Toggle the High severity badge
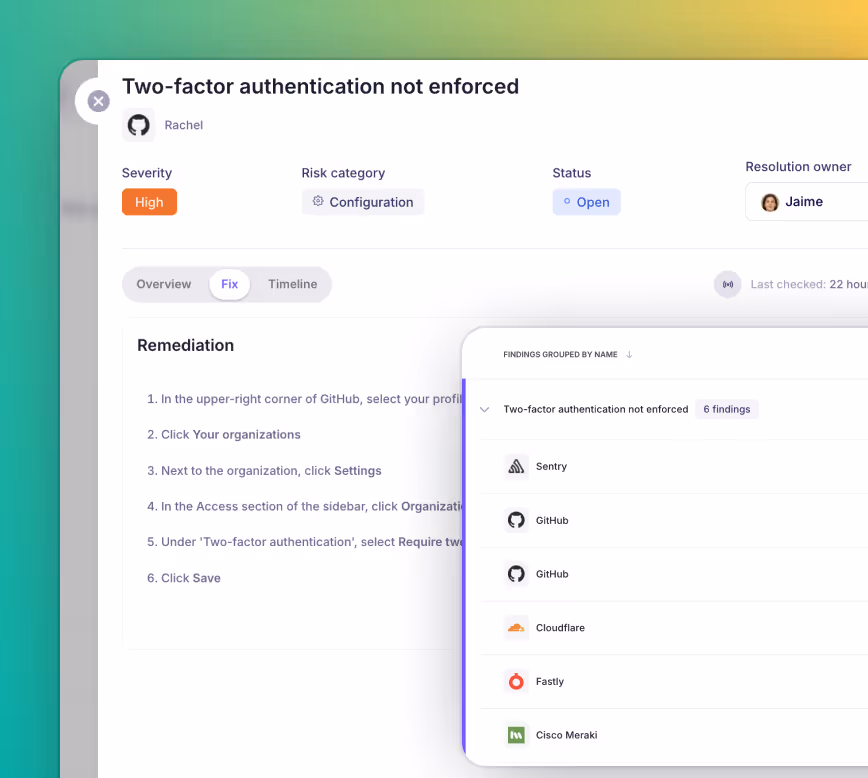 (x=149, y=201)
